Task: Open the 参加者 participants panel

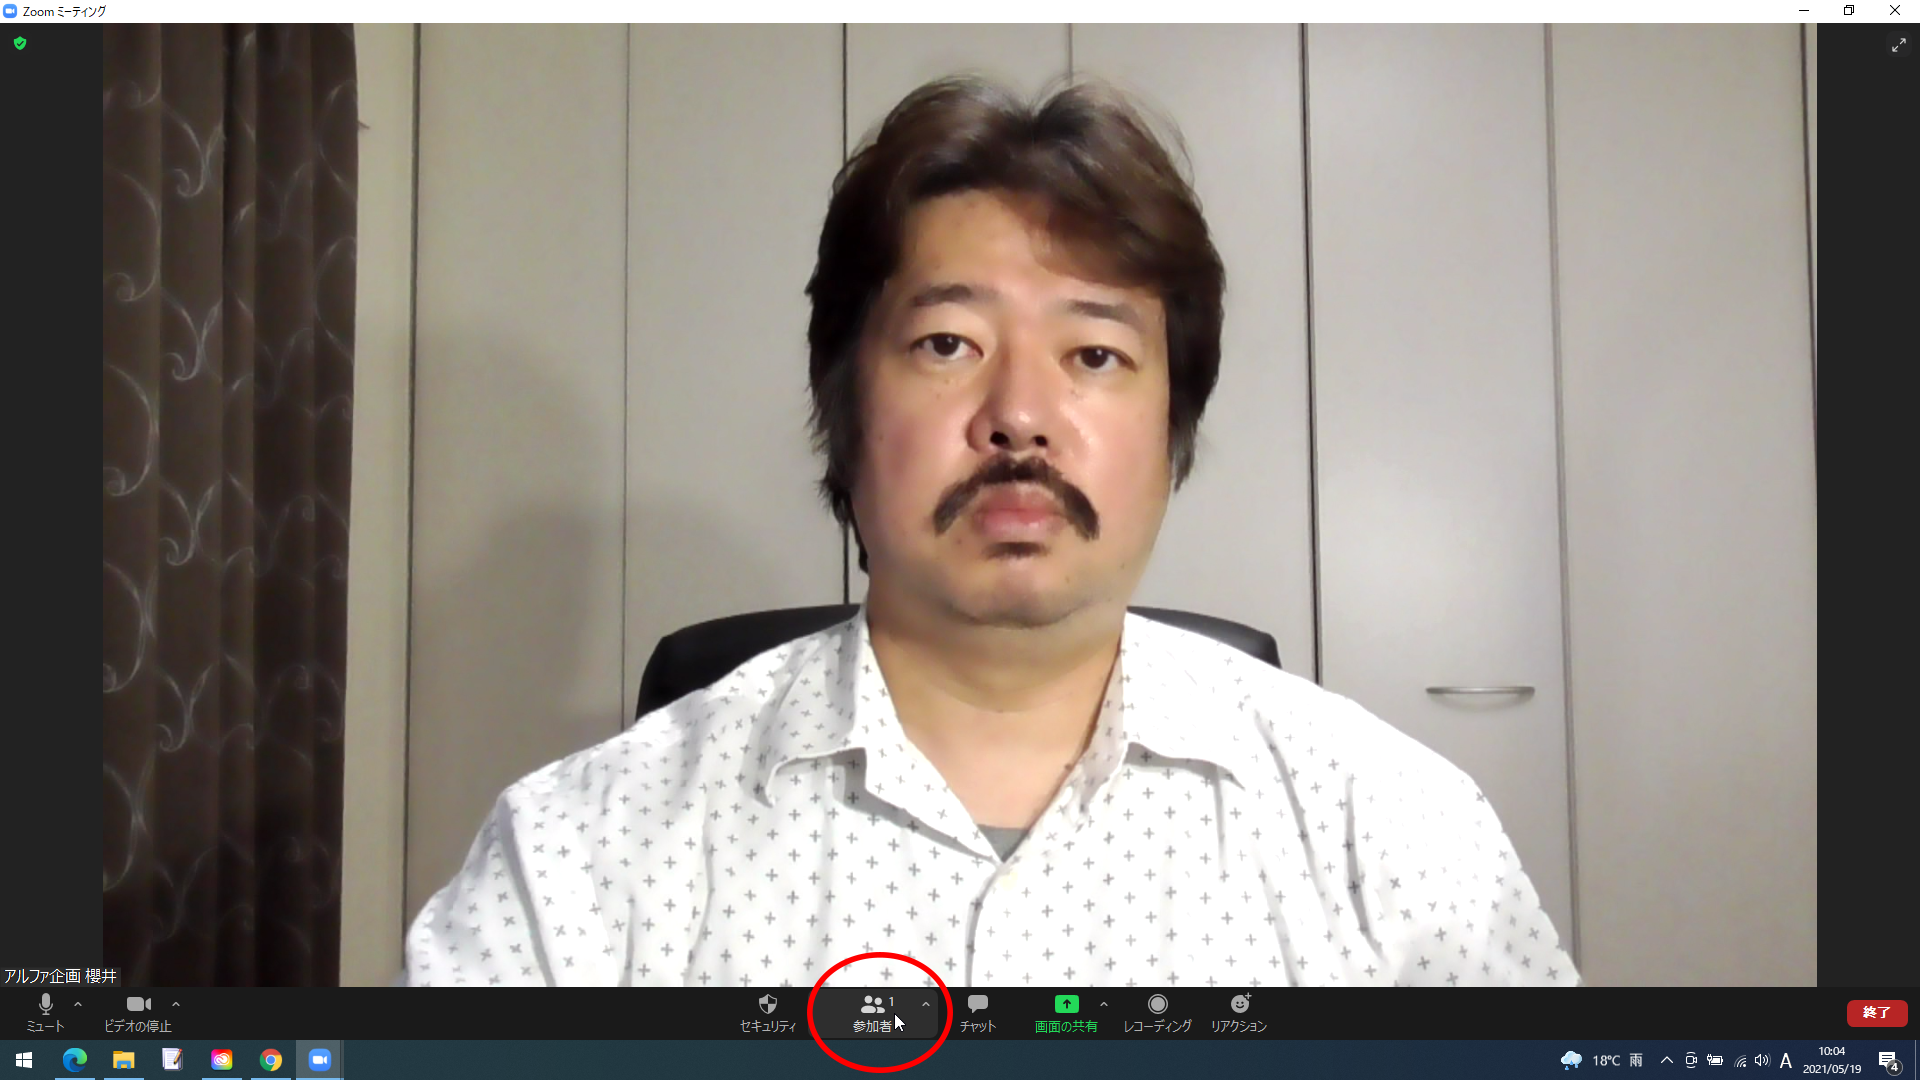Action: click(x=873, y=1013)
